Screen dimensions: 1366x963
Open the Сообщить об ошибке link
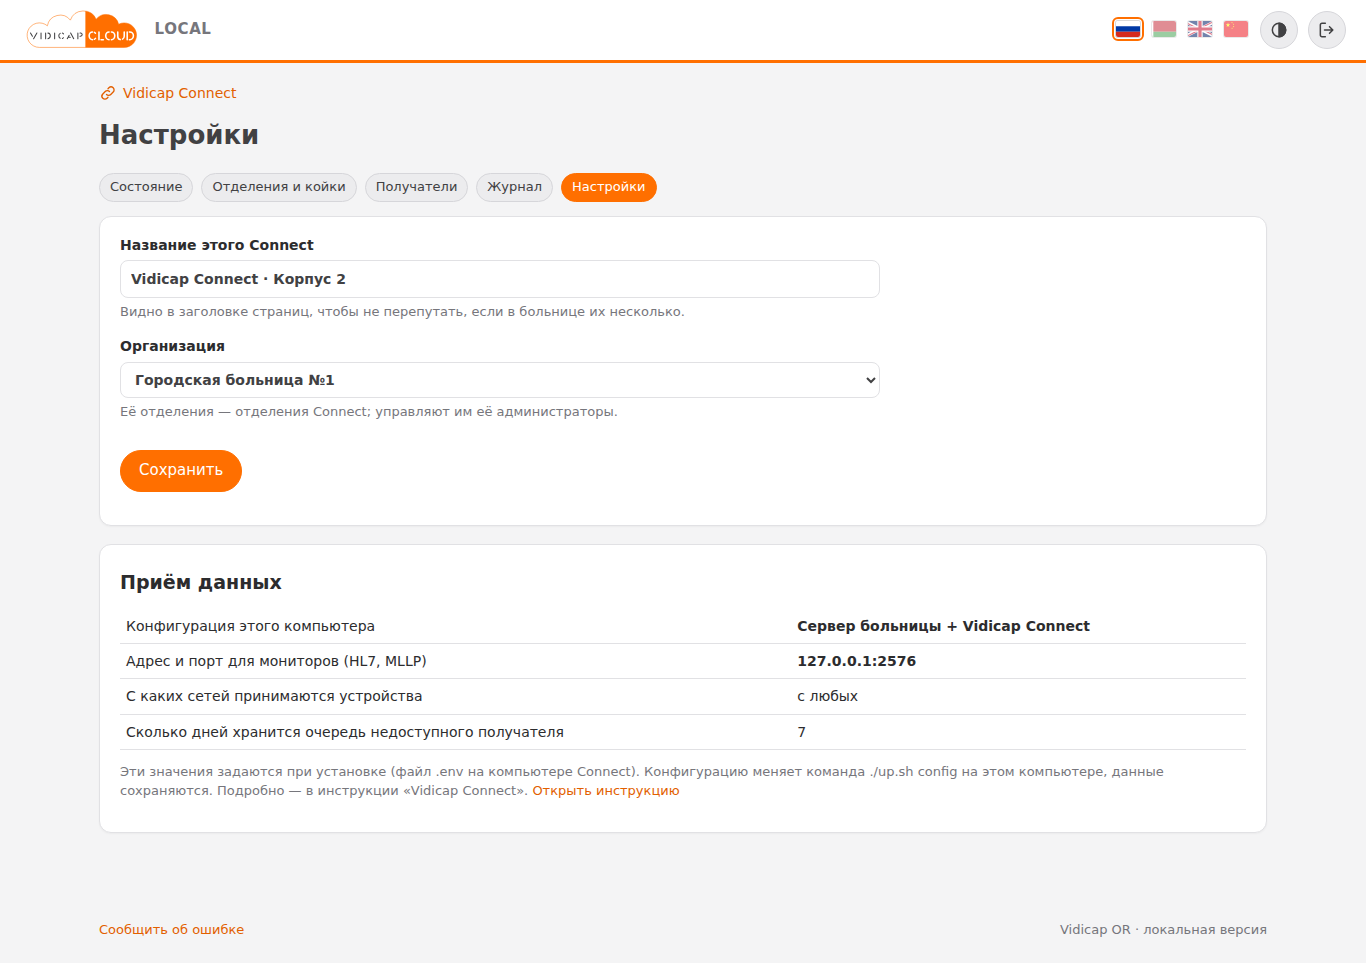pos(171,930)
